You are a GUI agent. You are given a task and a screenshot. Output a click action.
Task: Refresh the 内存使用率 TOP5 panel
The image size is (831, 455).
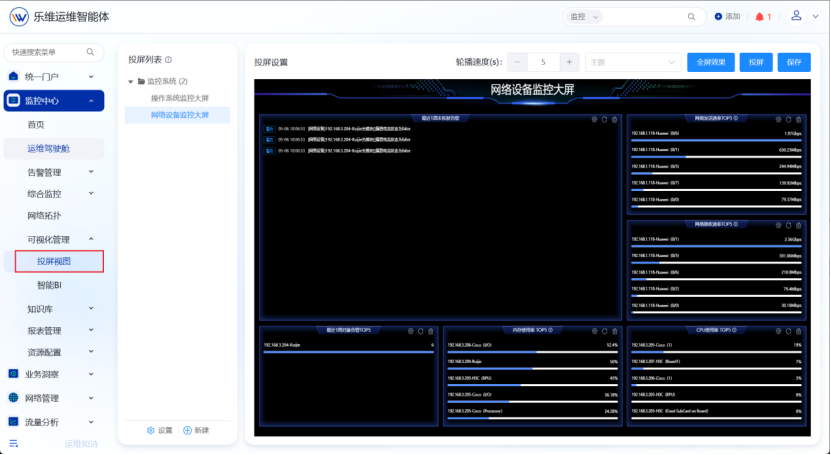[605, 331]
